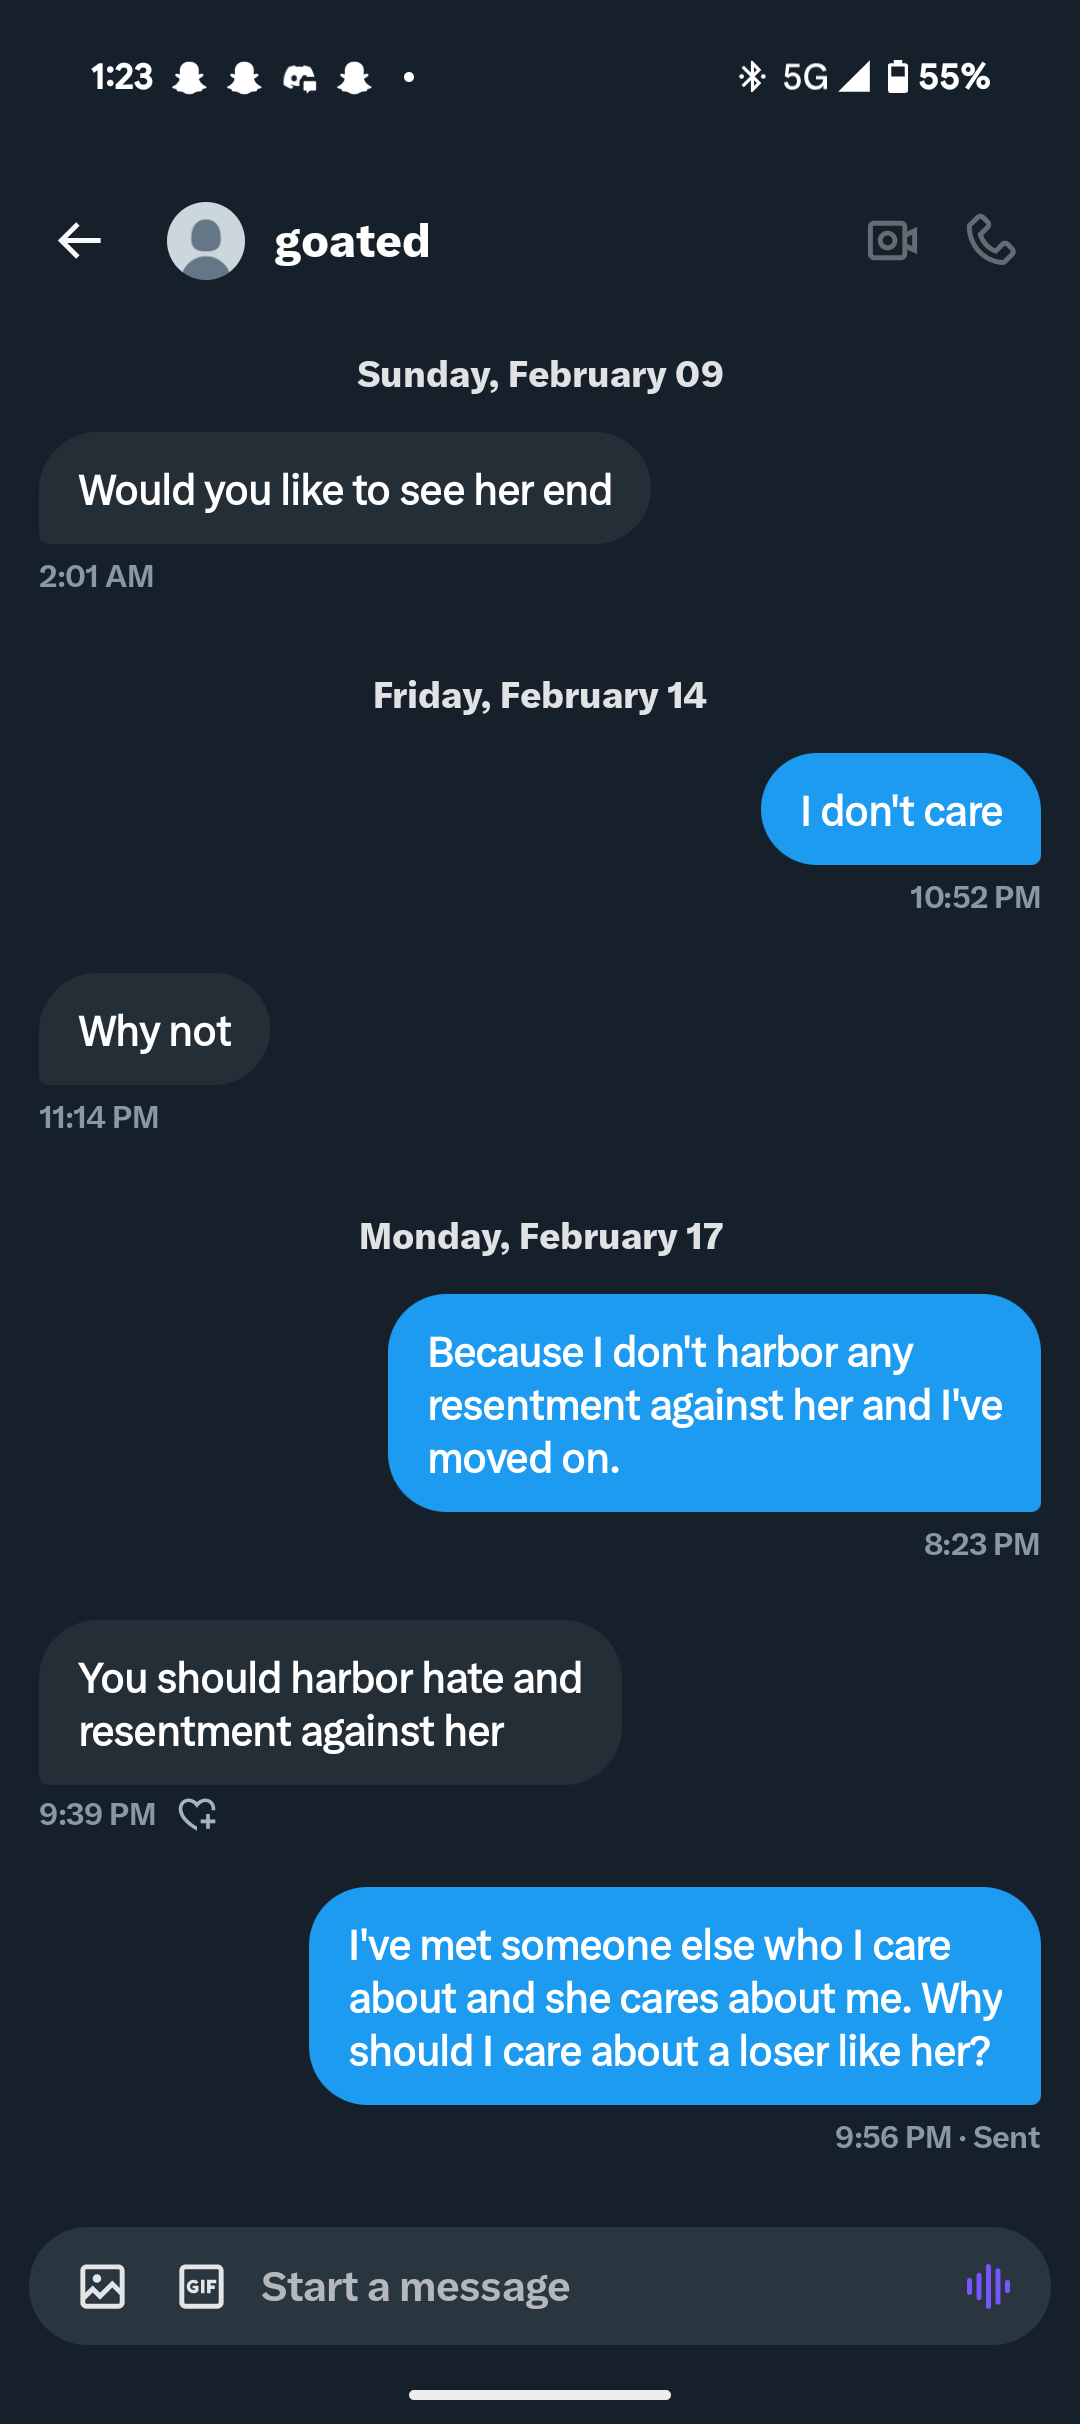Tap the "Why not" message bubble

point(155,1030)
